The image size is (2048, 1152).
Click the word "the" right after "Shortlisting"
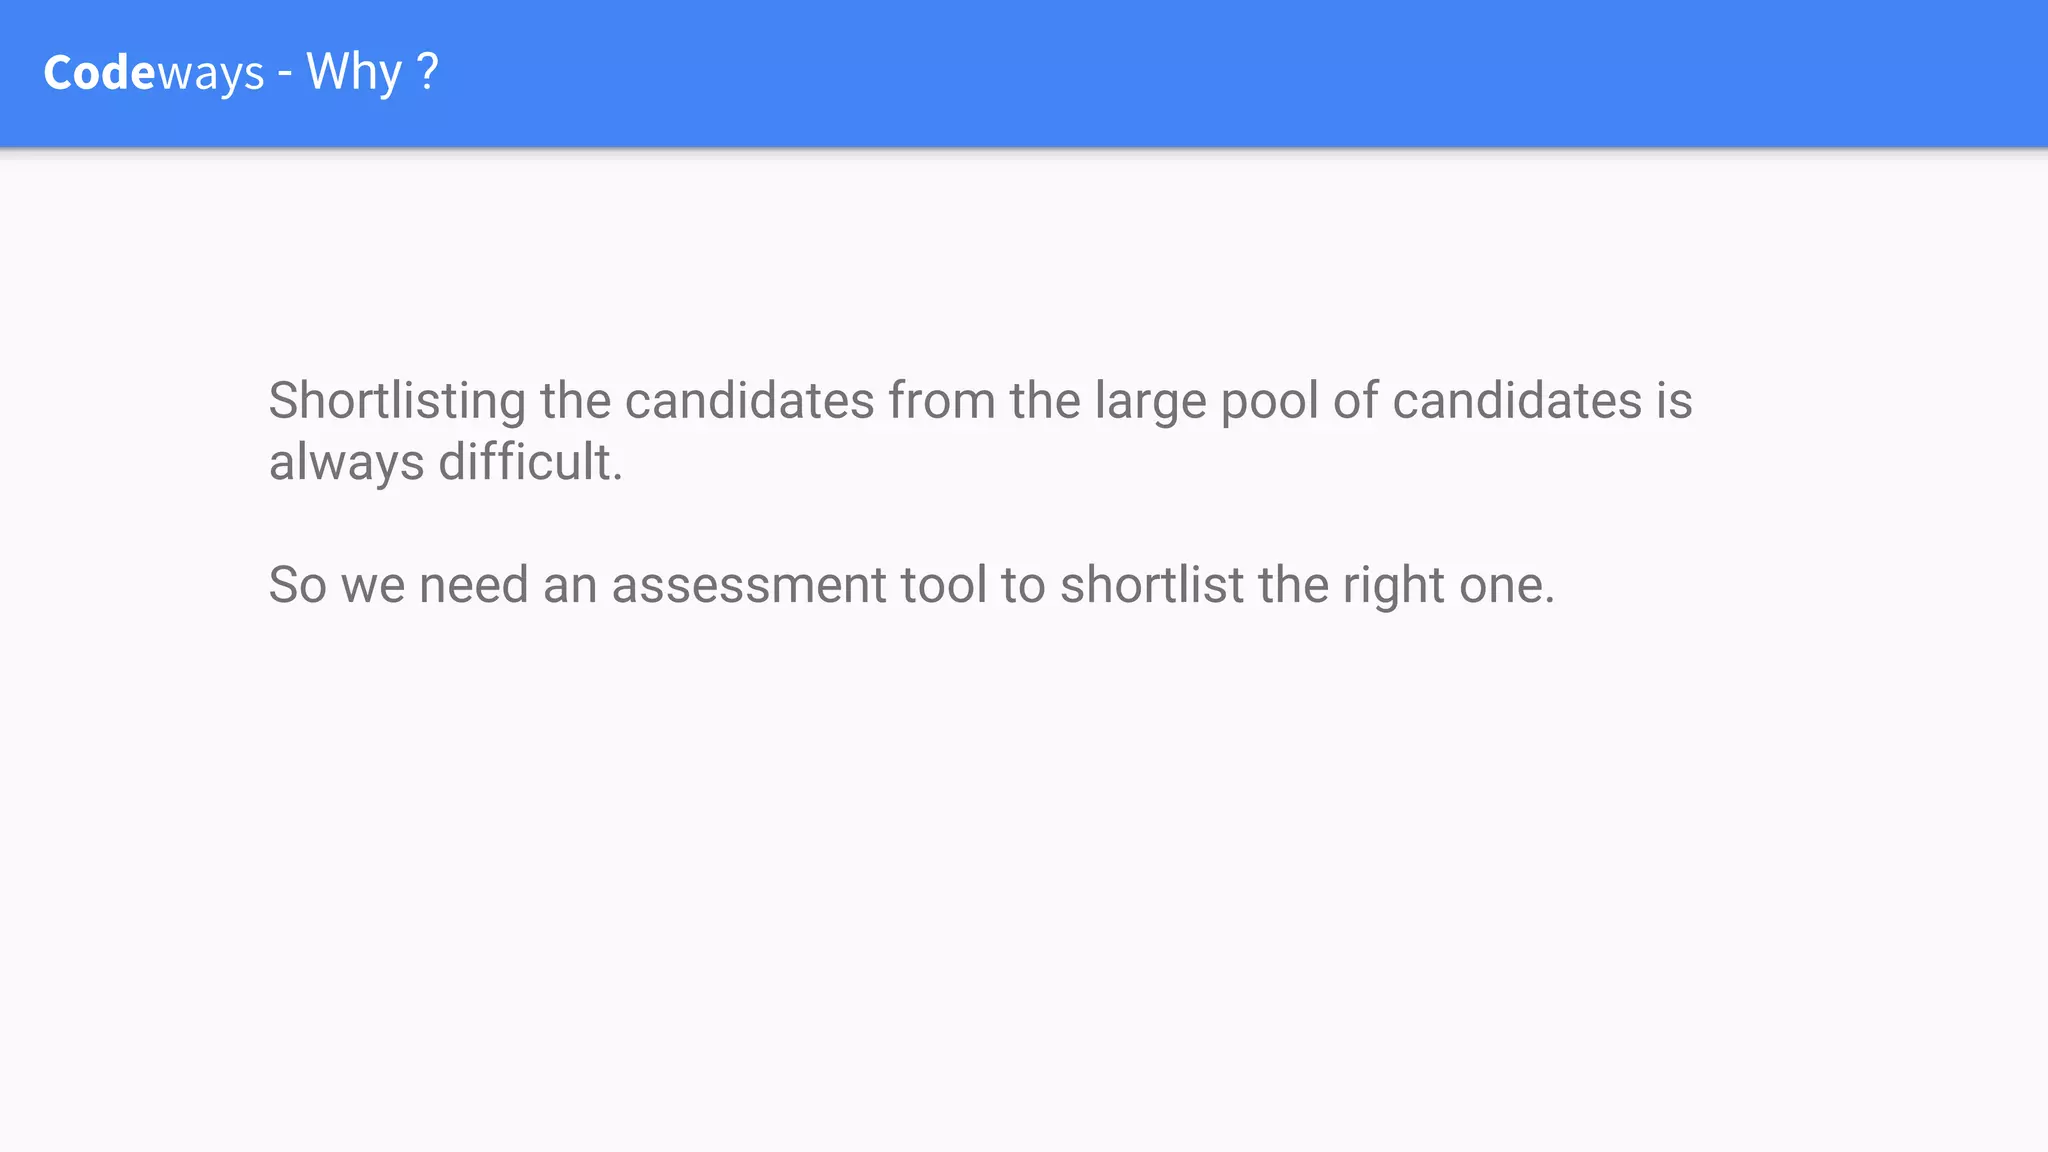[575, 401]
